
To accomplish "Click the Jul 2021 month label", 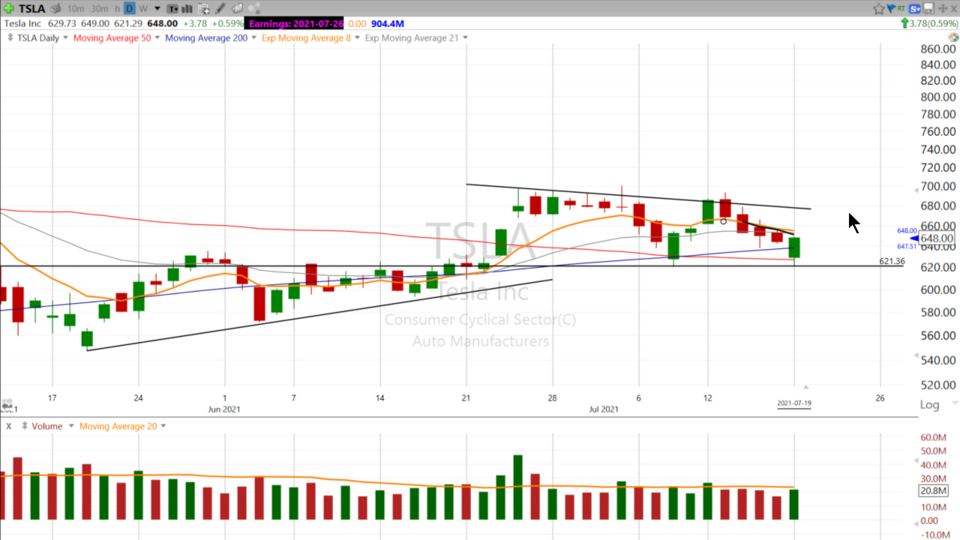I will (604, 409).
